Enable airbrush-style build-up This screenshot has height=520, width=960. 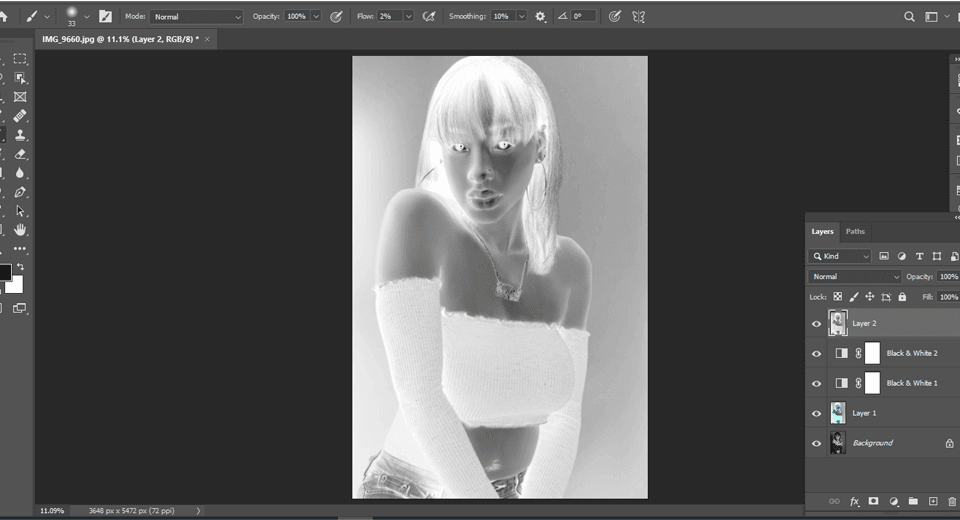[429, 17]
